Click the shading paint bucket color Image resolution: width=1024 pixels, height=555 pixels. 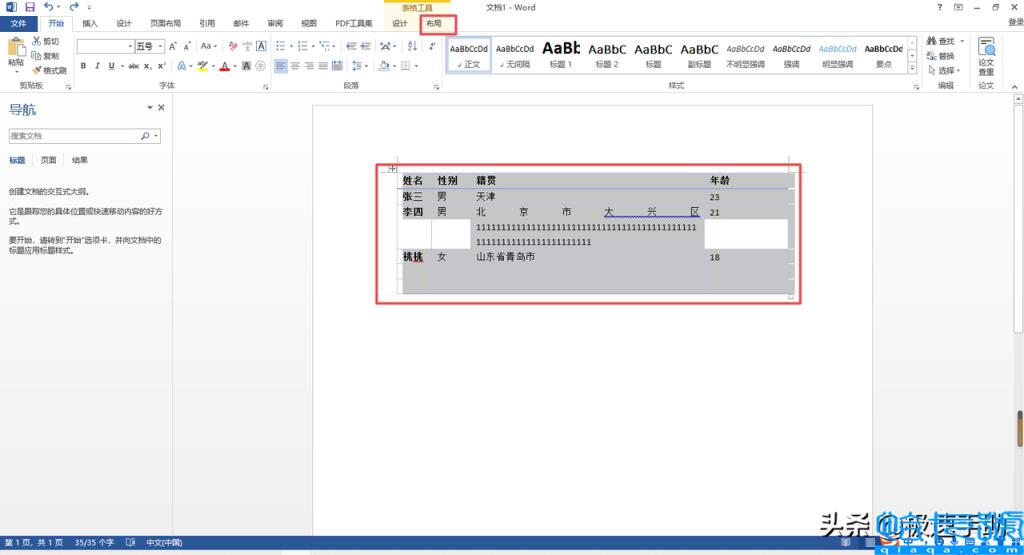pos(384,66)
